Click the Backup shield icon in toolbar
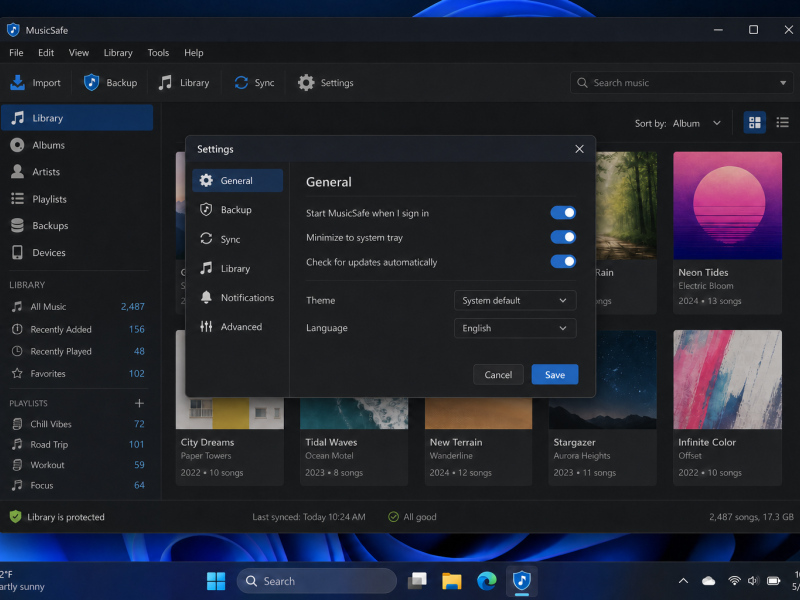800x600 pixels. coord(91,83)
